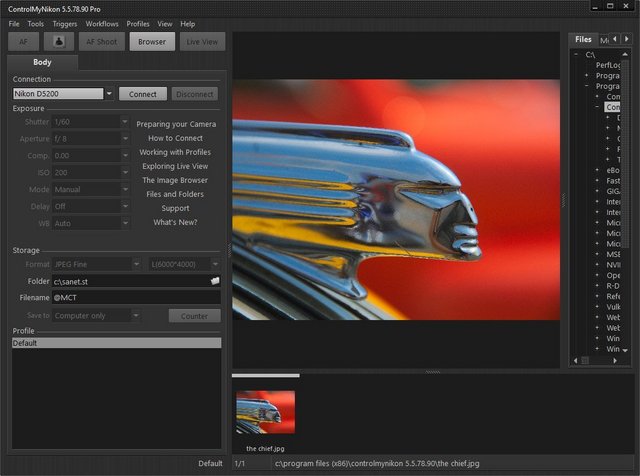Select the Files tab

point(583,39)
